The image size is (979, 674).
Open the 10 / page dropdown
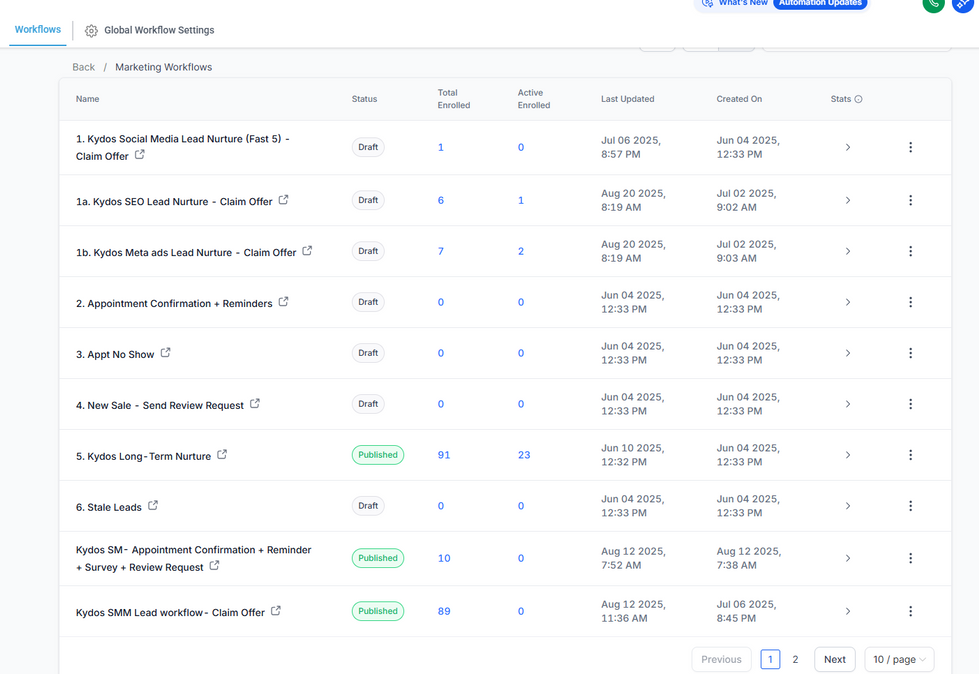click(x=899, y=660)
